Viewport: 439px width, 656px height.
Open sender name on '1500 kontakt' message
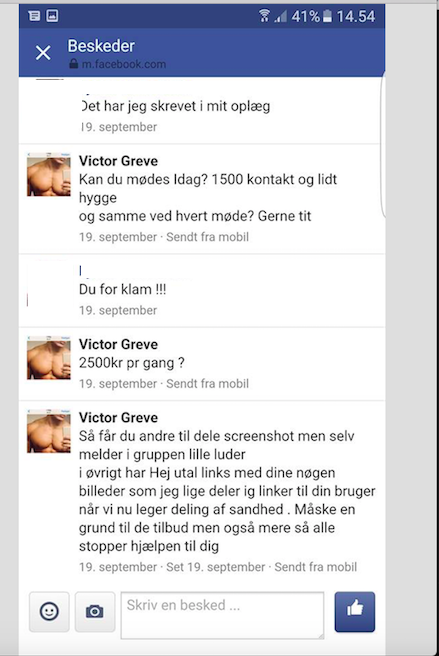click(x=118, y=161)
